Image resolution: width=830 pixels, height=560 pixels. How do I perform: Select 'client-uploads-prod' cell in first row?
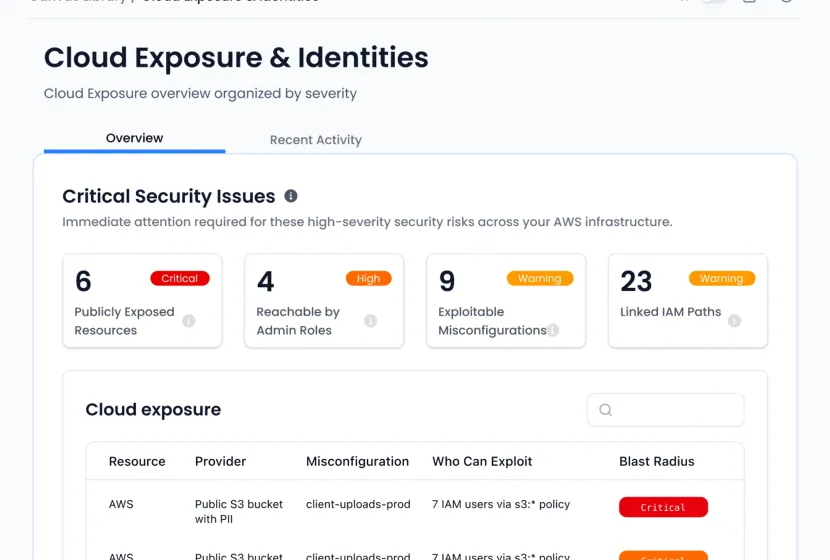click(358, 504)
